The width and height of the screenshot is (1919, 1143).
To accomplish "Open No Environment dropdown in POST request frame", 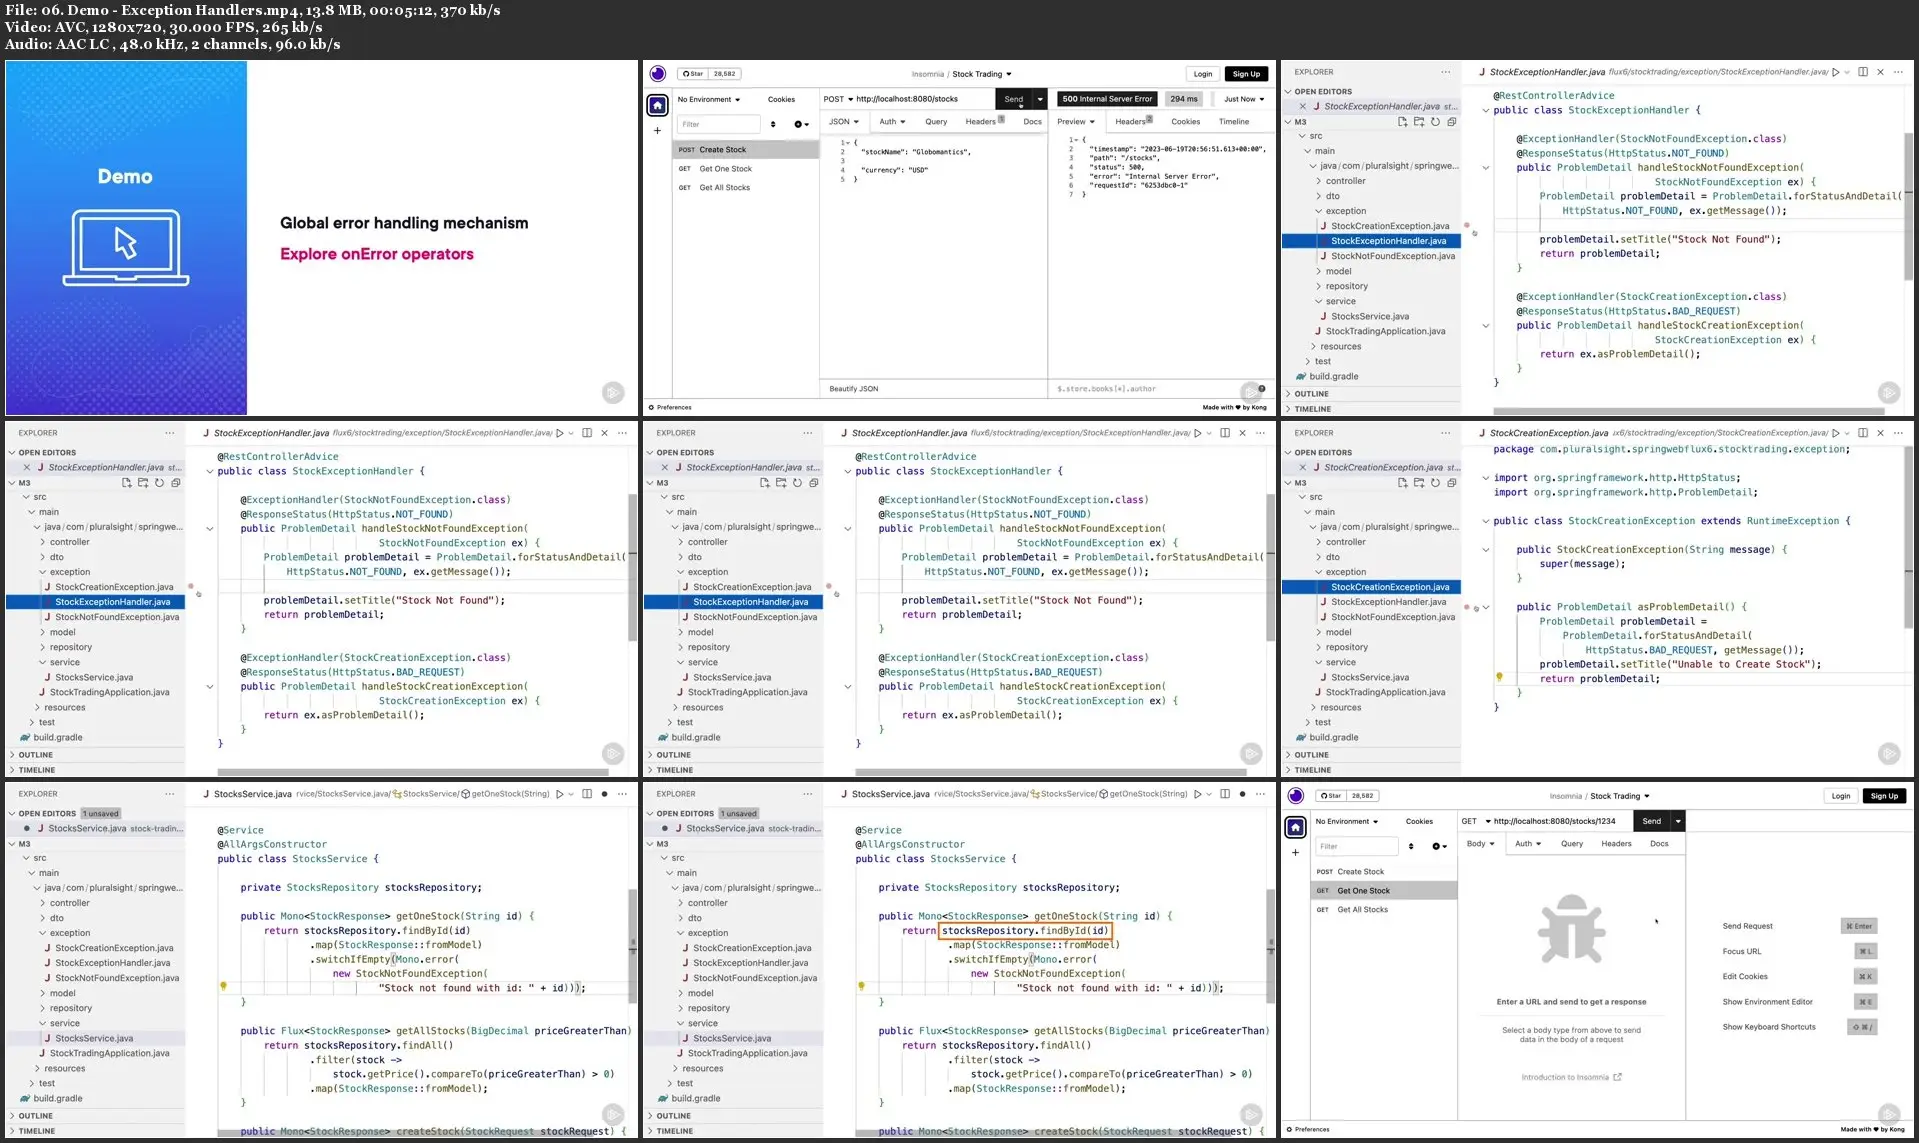I will 709,100.
